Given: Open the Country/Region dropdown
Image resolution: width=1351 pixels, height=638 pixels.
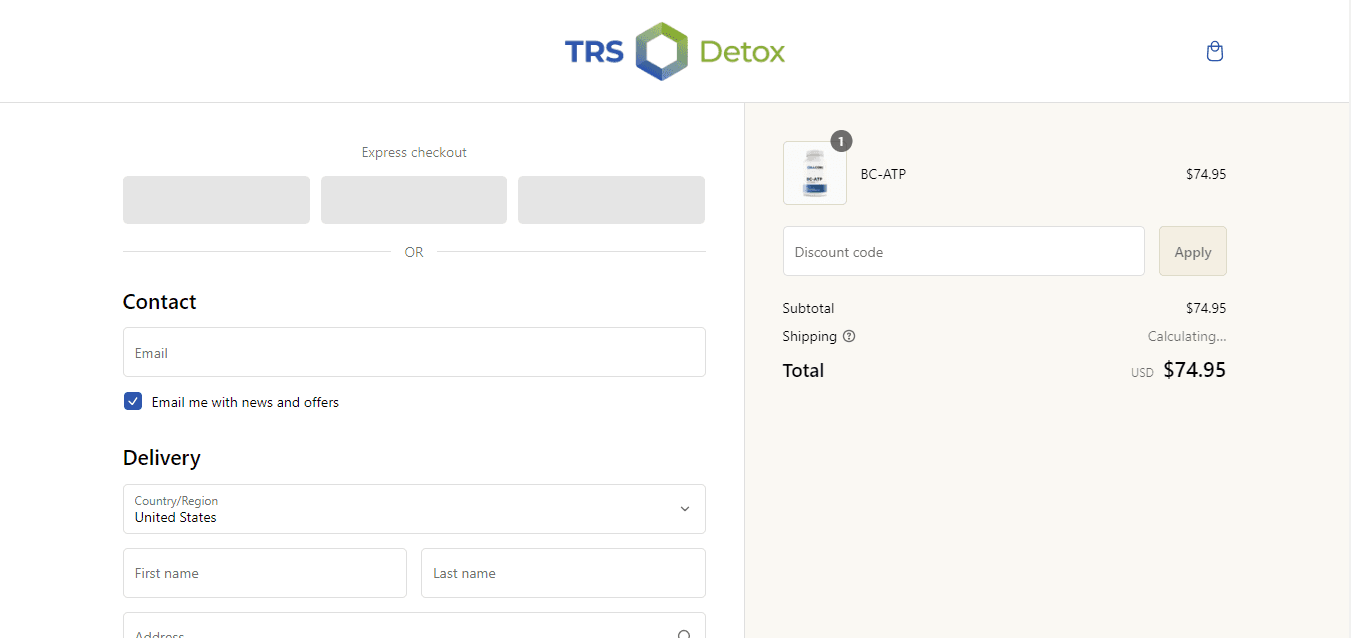Looking at the screenshot, I should tap(414, 509).
